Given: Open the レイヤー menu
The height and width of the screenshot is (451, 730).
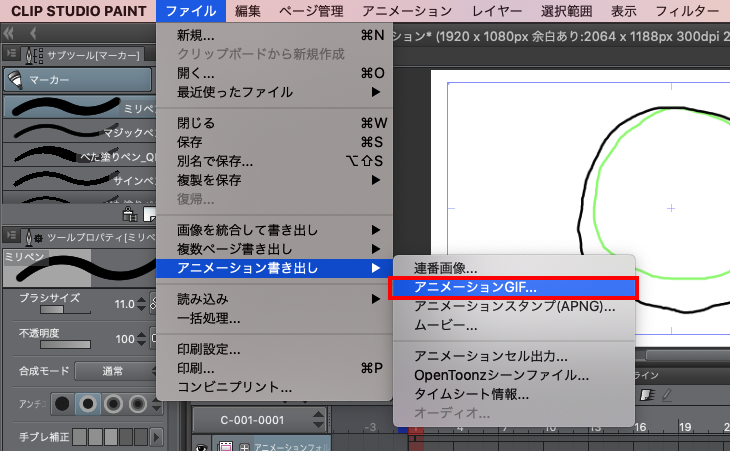Looking at the screenshot, I should (497, 11).
